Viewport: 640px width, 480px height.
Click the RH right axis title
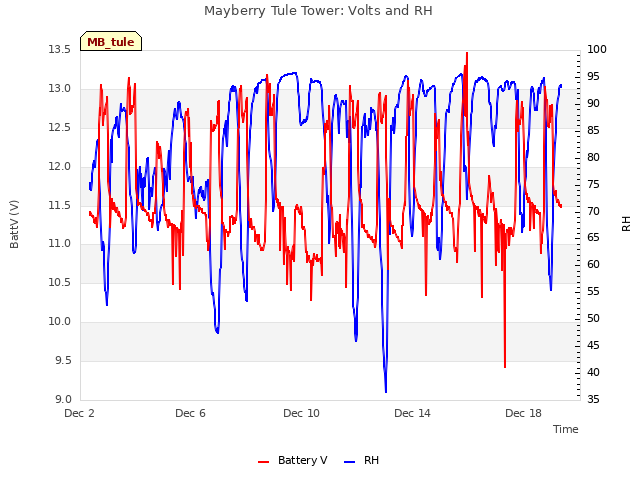coord(626,224)
